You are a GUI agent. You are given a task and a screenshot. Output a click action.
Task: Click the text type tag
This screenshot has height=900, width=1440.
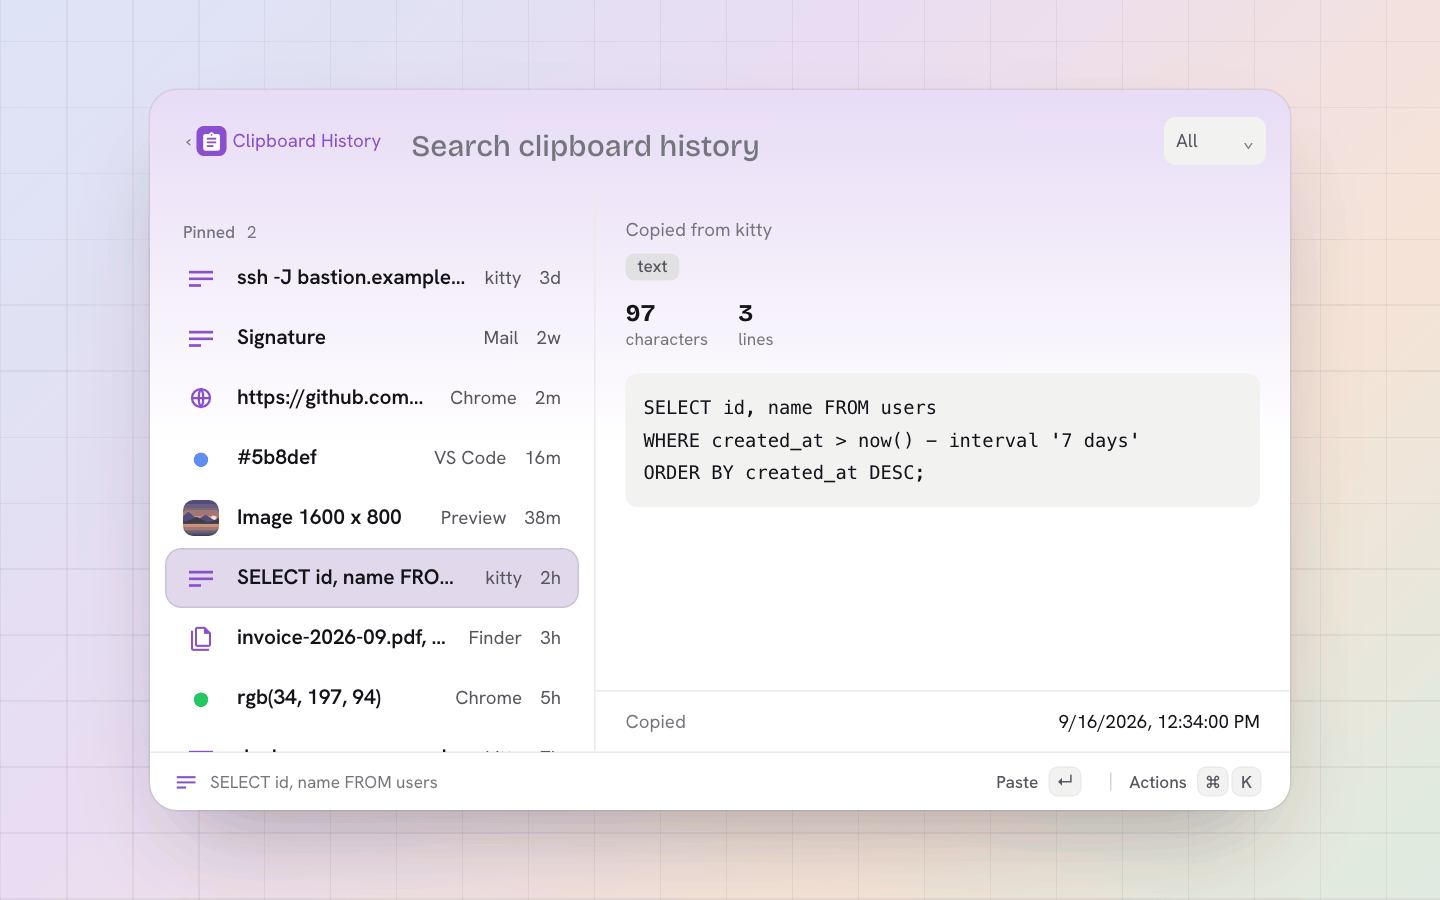(652, 267)
